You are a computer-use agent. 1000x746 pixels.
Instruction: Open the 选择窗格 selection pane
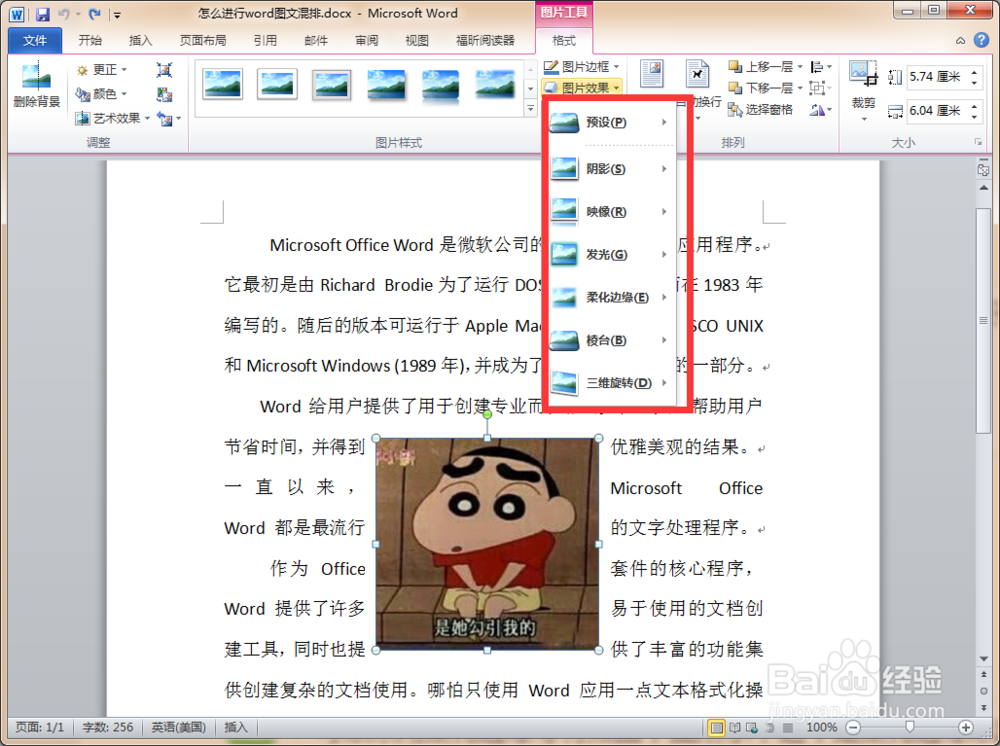(761, 109)
